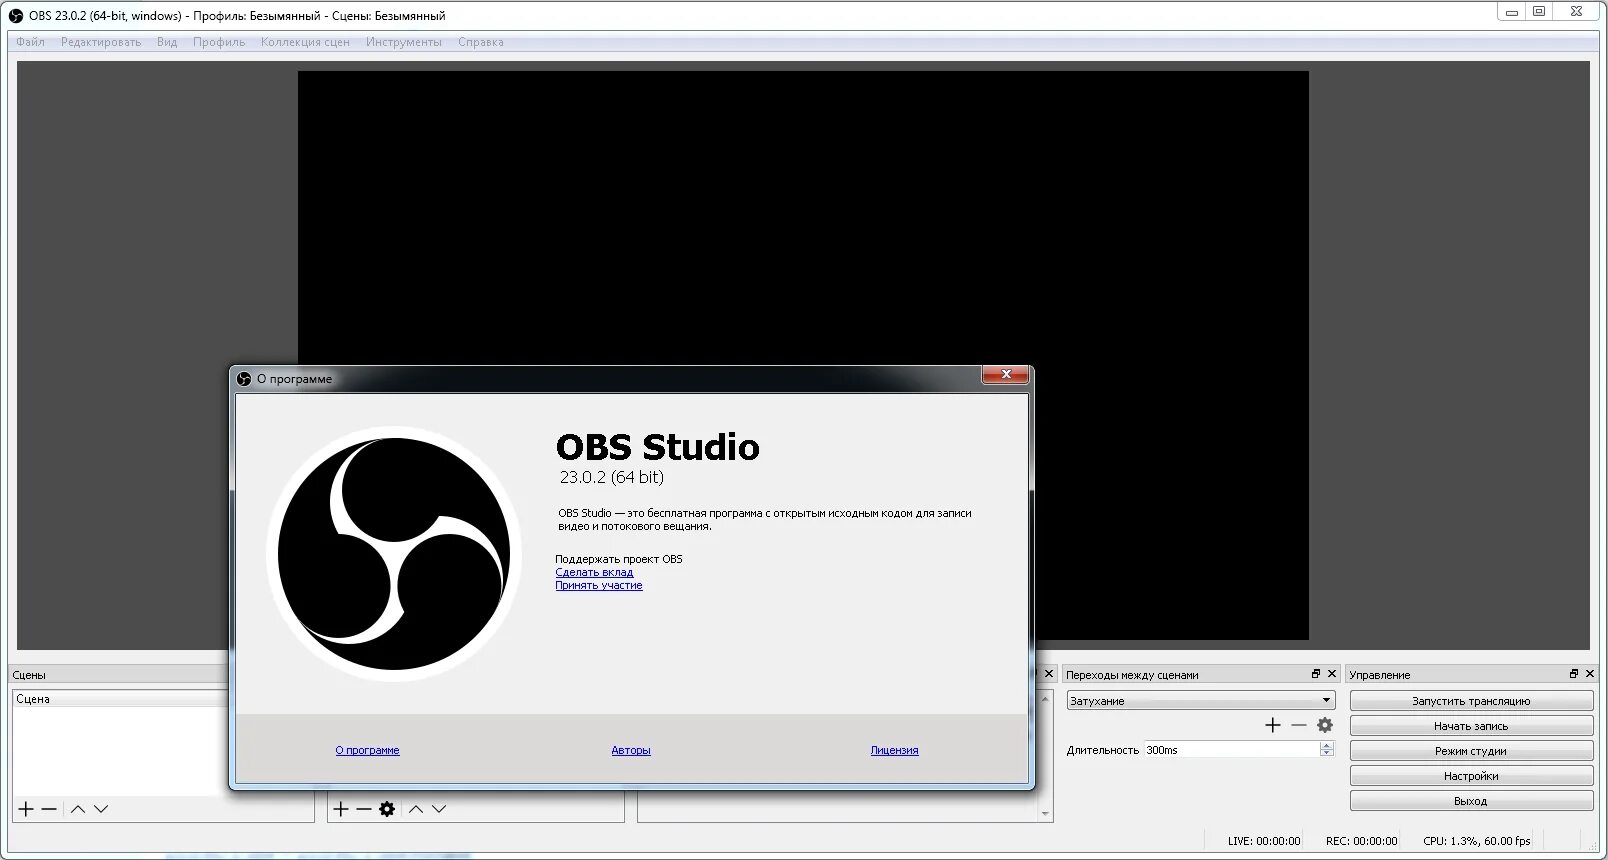
Task: Click the mixer scrollbar down arrow
Action: pos(1045,814)
